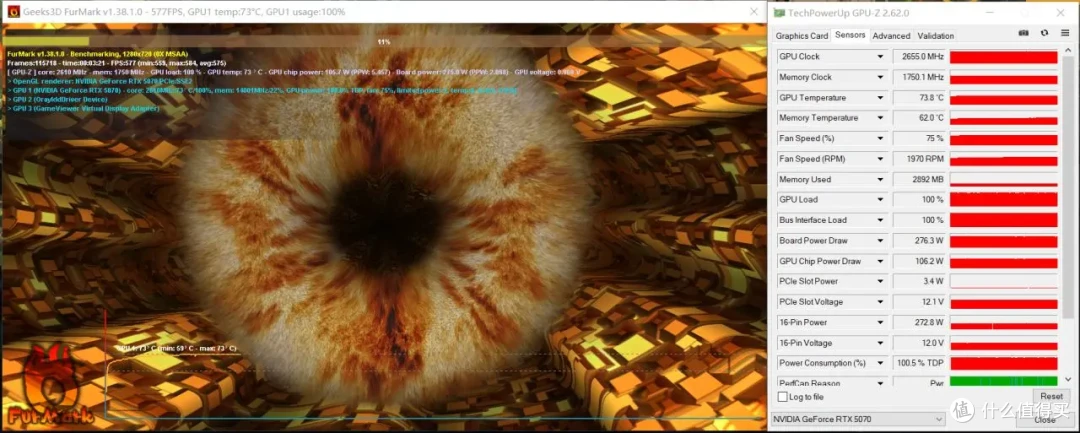Click the GPU-Z screenshot camera icon

(1024, 34)
